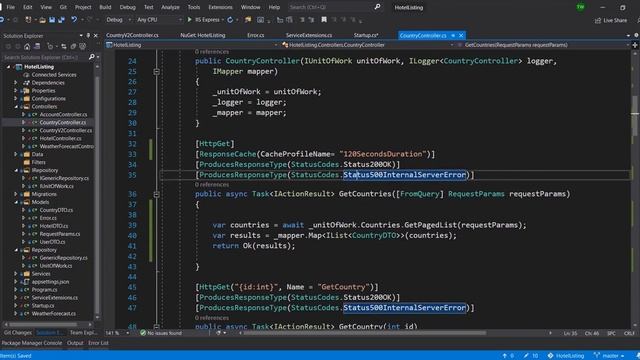Switch to the ServiceExtensions.cs tab

click(309, 36)
